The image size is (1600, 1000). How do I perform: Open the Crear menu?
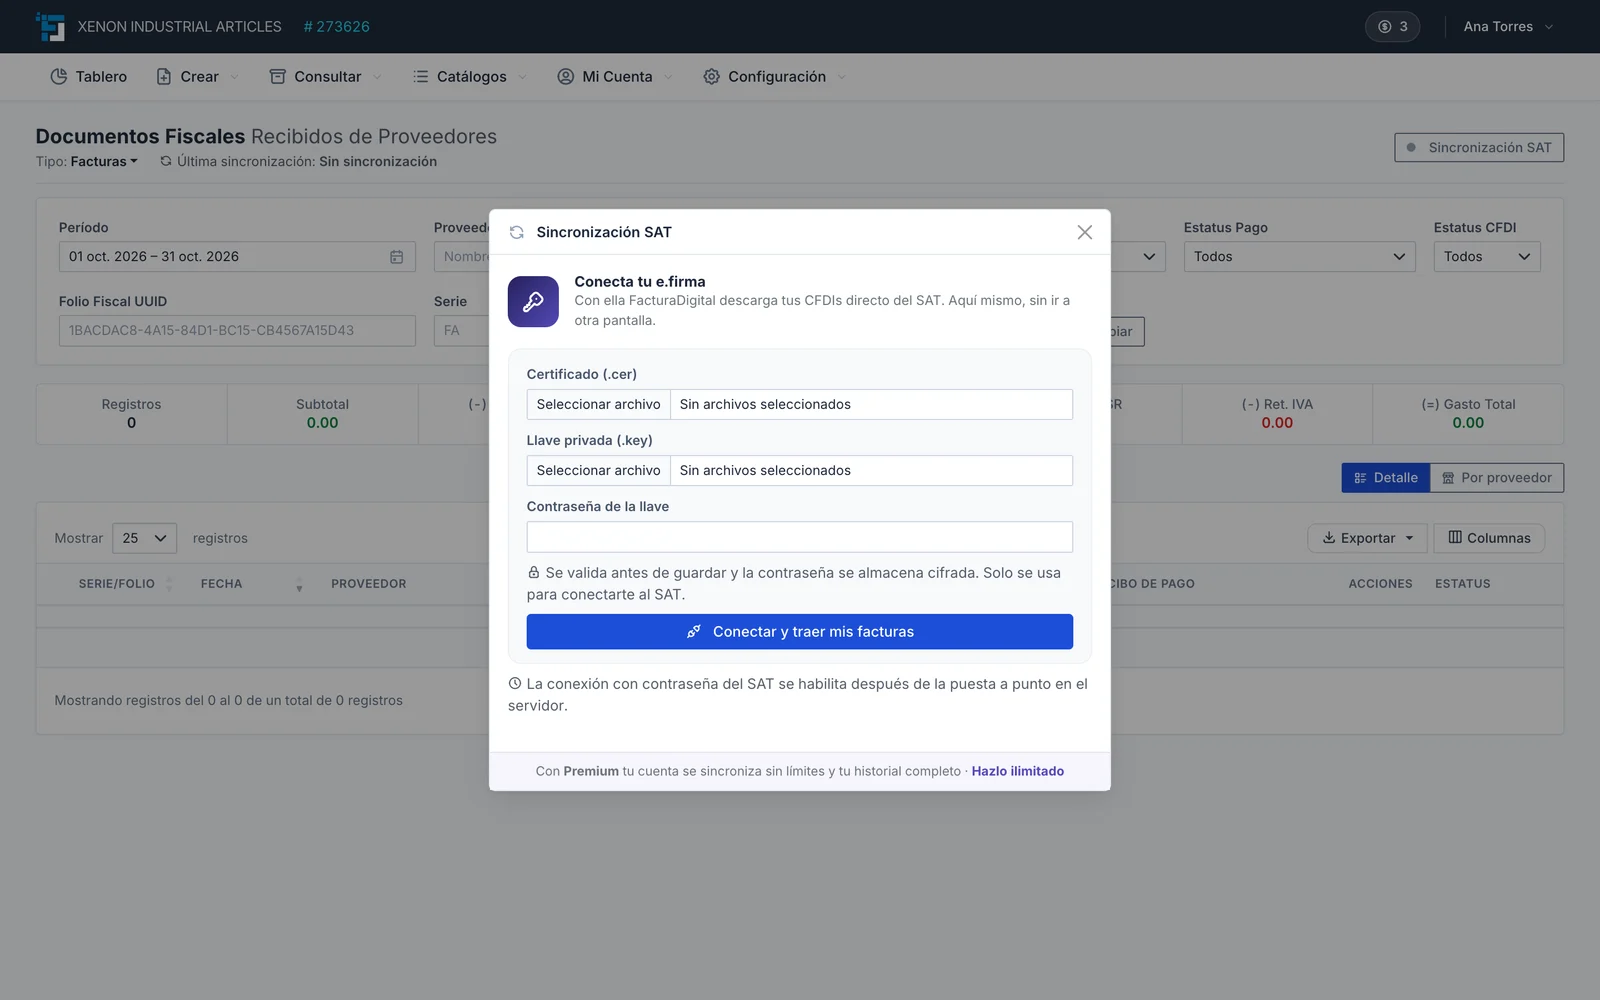click(x=198, y=77)
